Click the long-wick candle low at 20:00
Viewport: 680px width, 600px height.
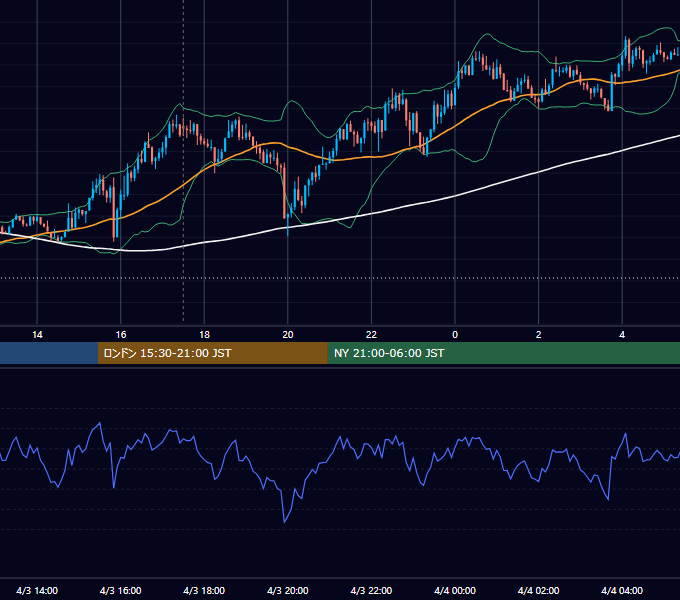[288, 234]
